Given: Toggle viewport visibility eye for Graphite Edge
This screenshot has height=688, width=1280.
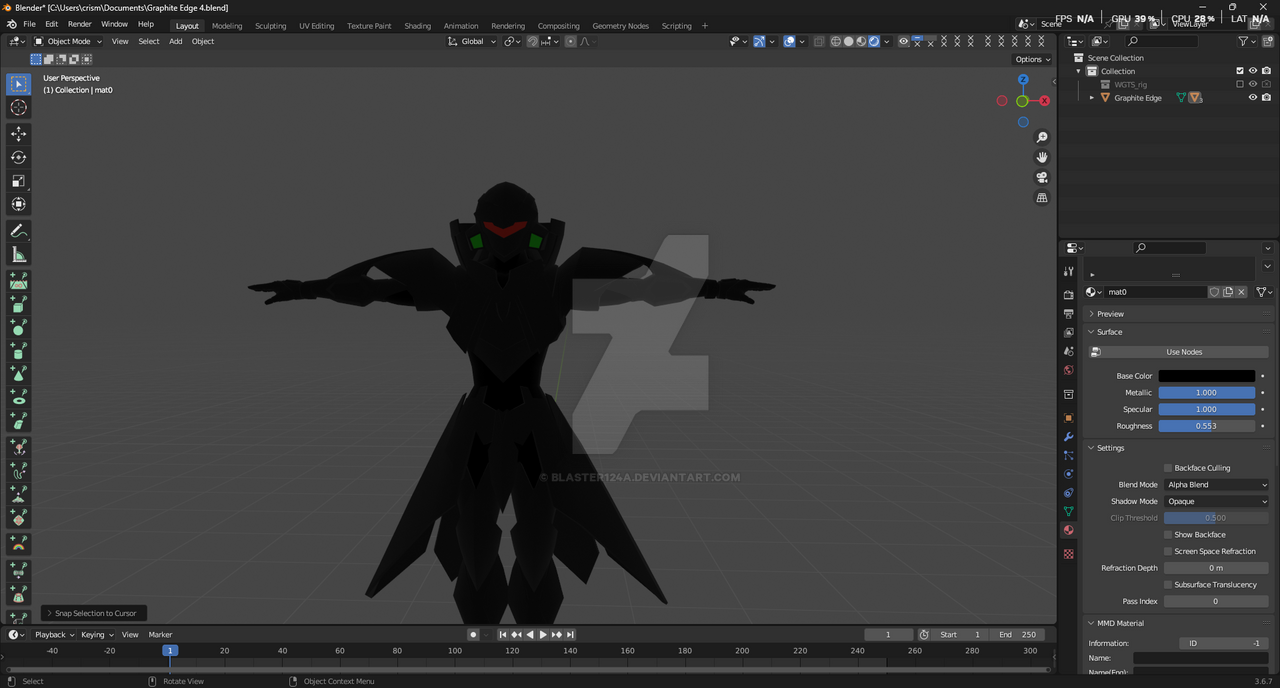Looking at the screenshot, I should coord(1252,98).
